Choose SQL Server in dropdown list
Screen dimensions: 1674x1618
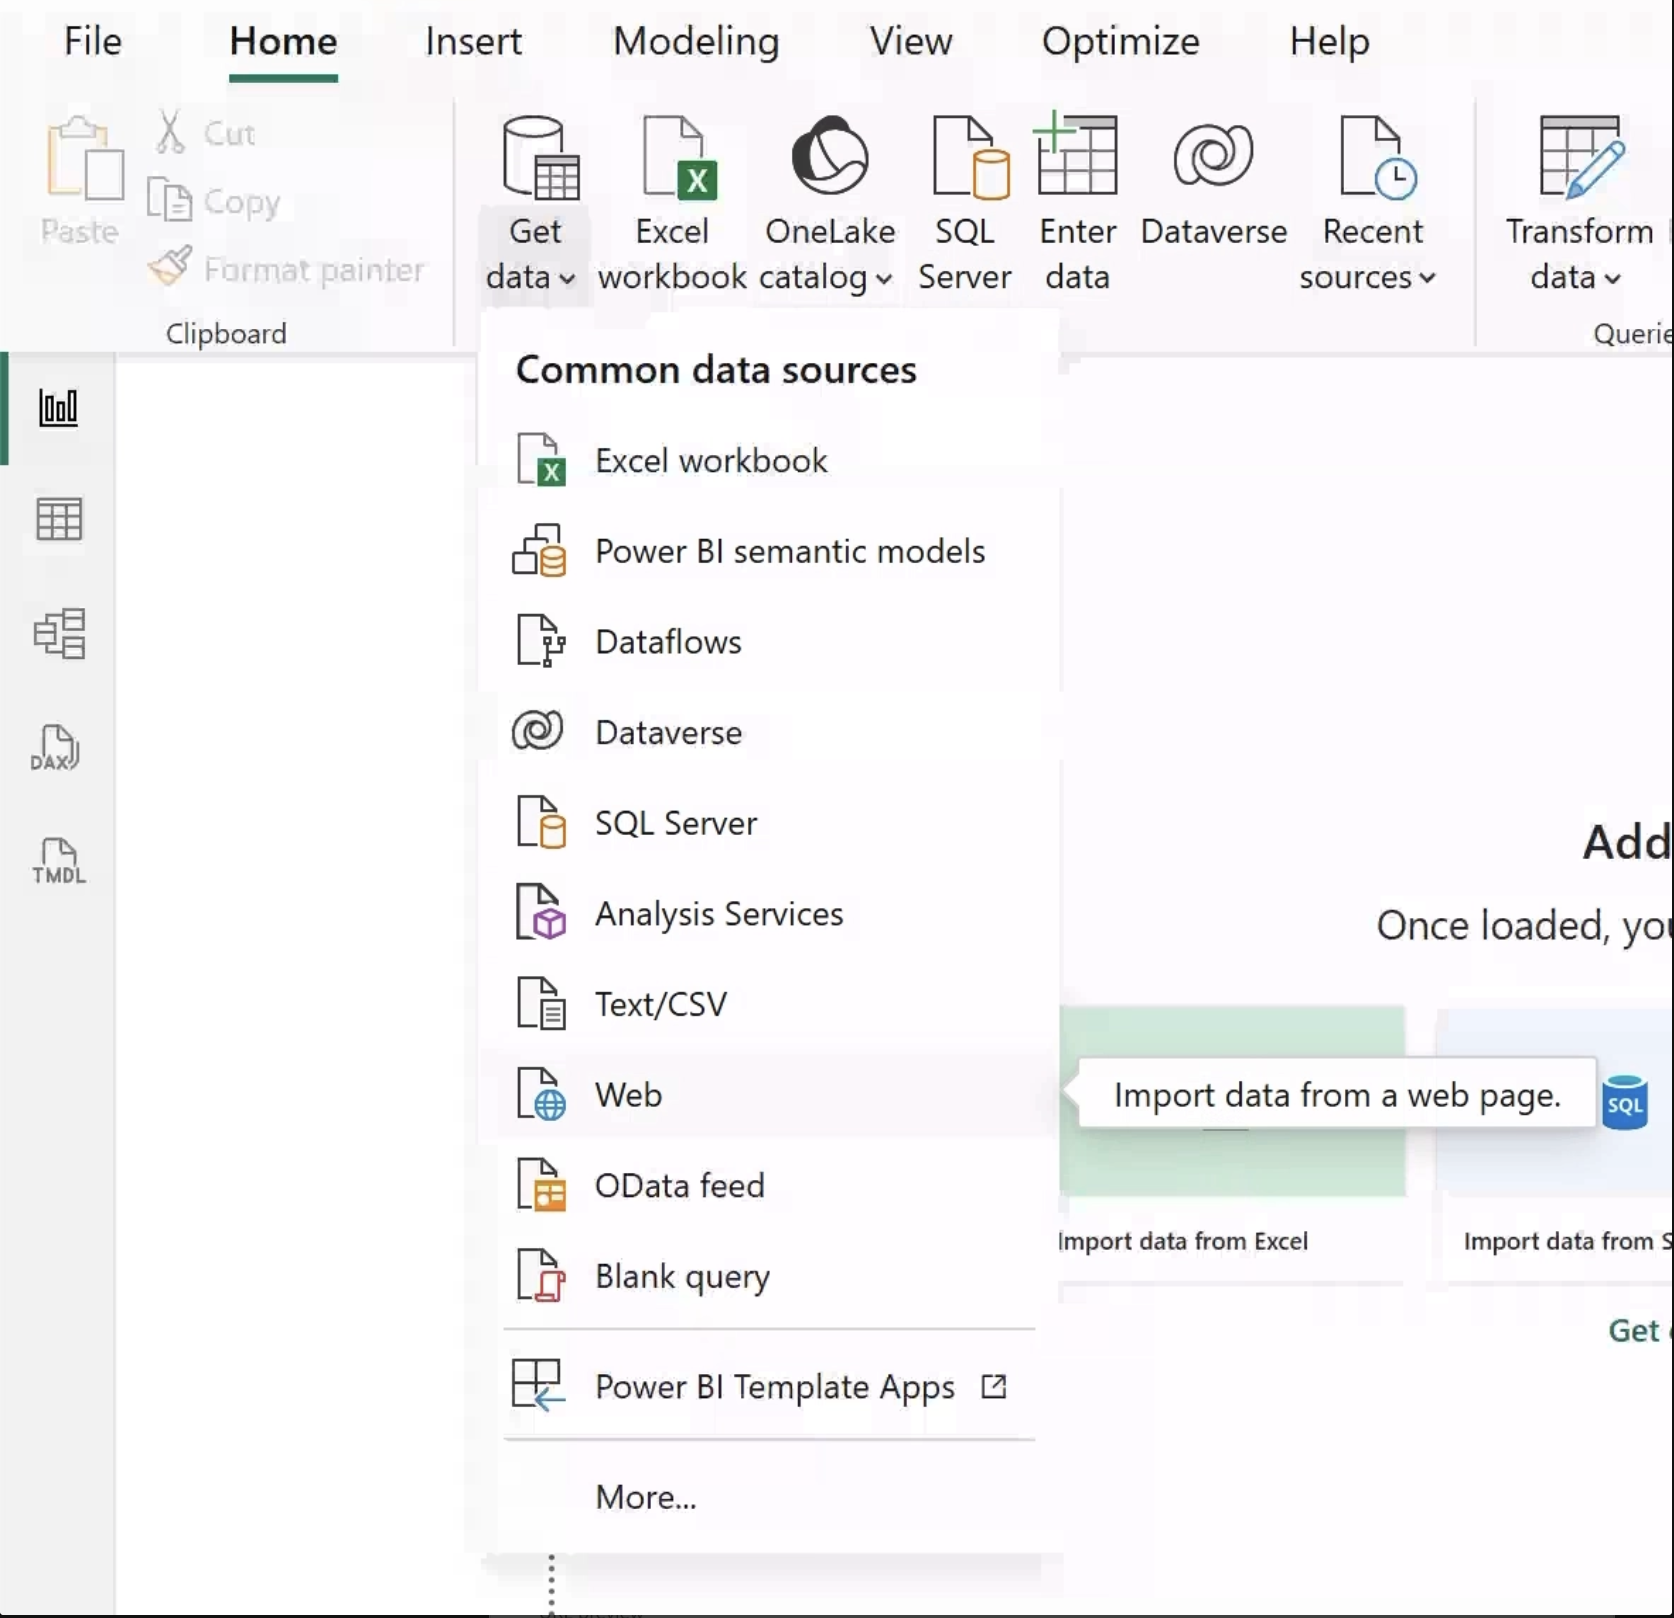(x=769, y=823)
